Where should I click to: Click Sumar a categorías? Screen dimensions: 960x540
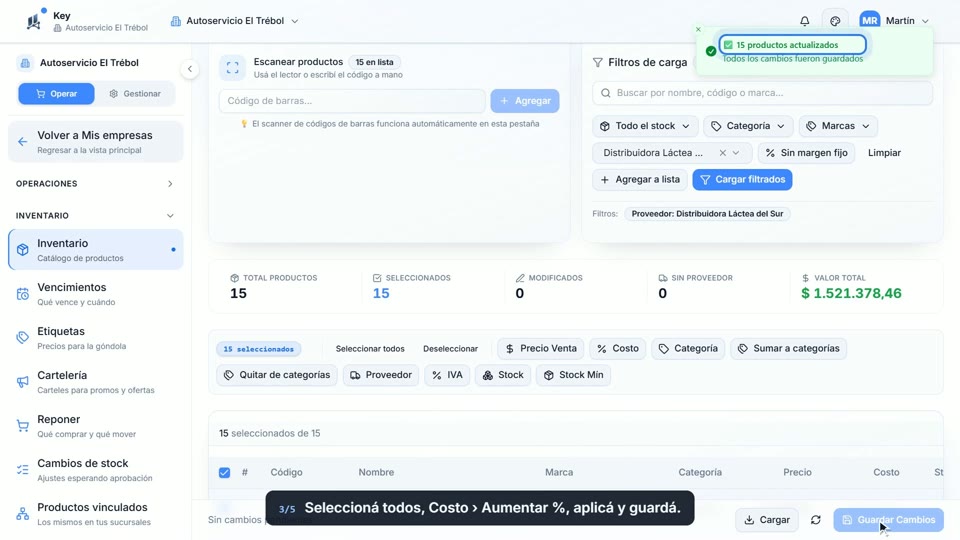(x=789, y=348)
